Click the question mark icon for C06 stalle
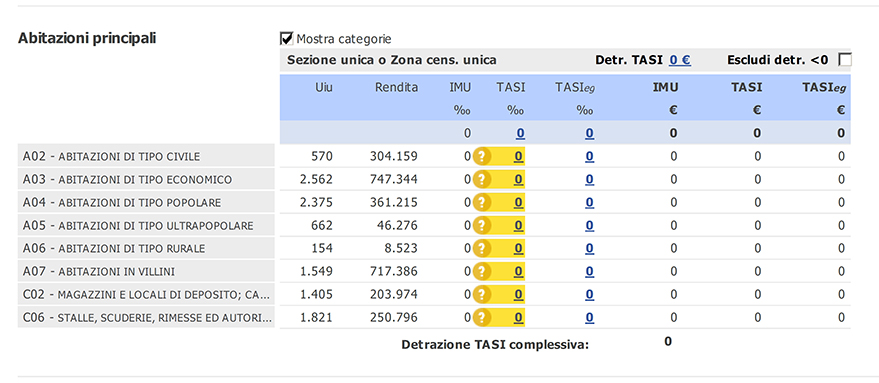This screenshot has height=383, width=879. point(482,317)
